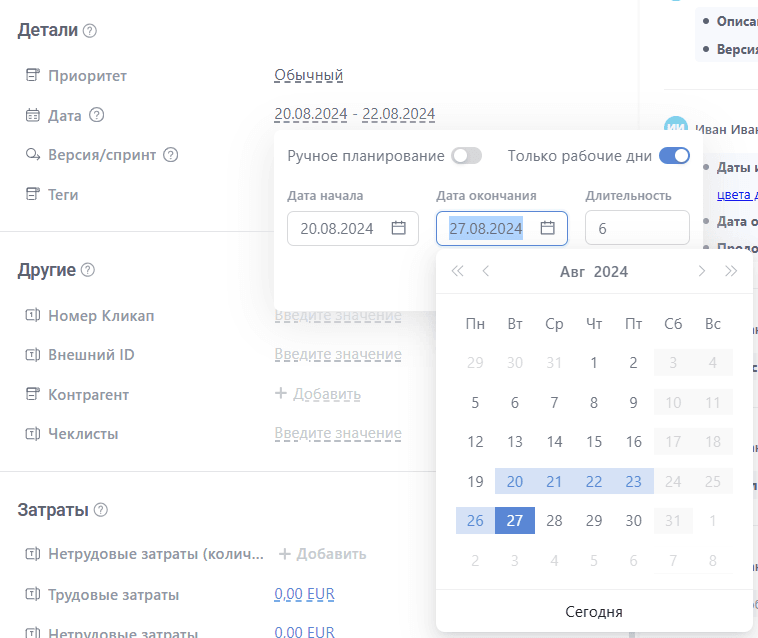Click the help icon beside Затраты heading

100,510
